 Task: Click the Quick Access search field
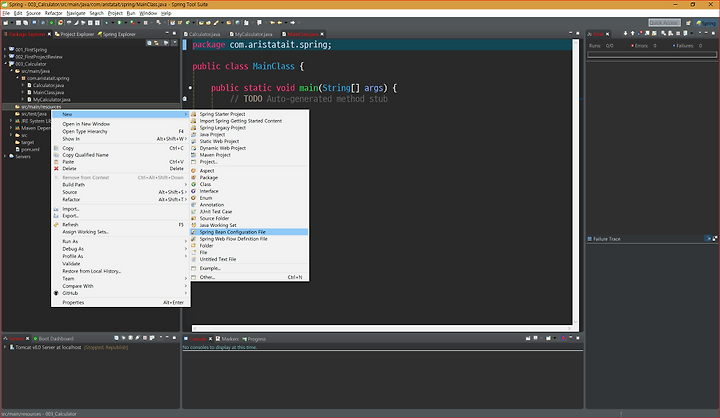click(x=664, y=23)
